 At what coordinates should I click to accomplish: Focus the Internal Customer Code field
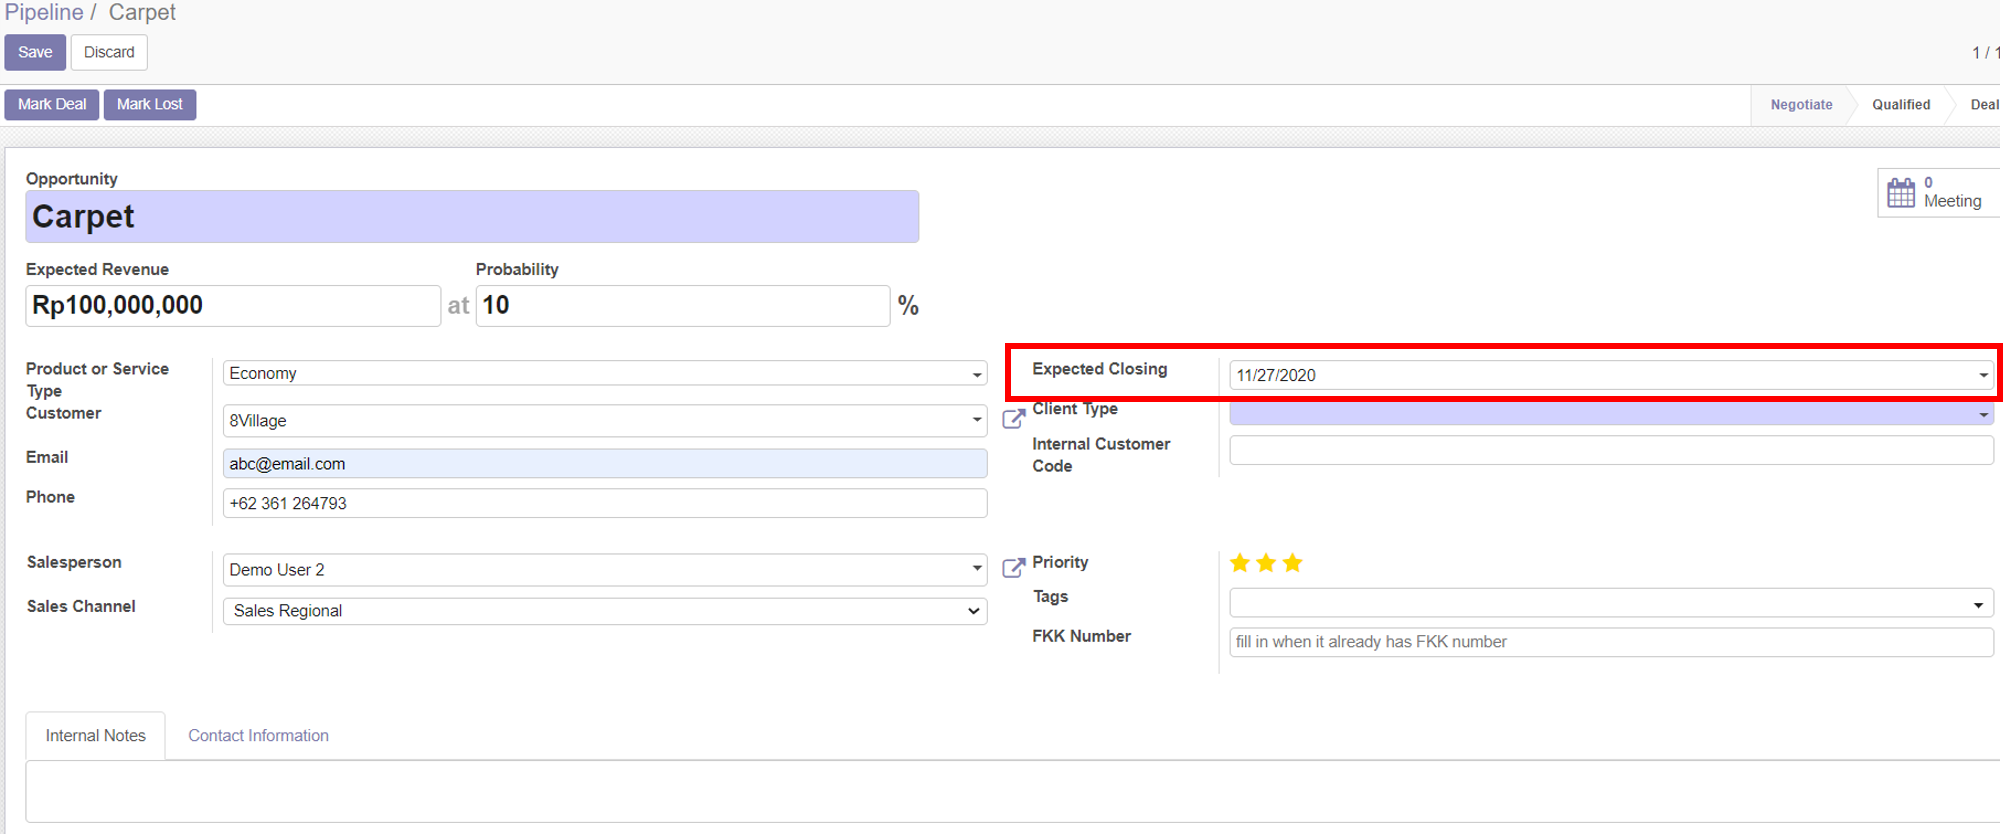click(x=1611, y=450)
